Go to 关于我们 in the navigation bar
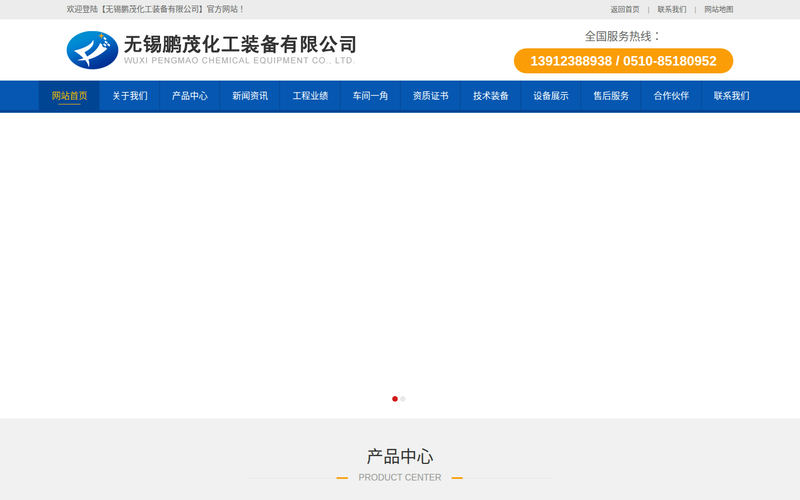 click(130, 96)
